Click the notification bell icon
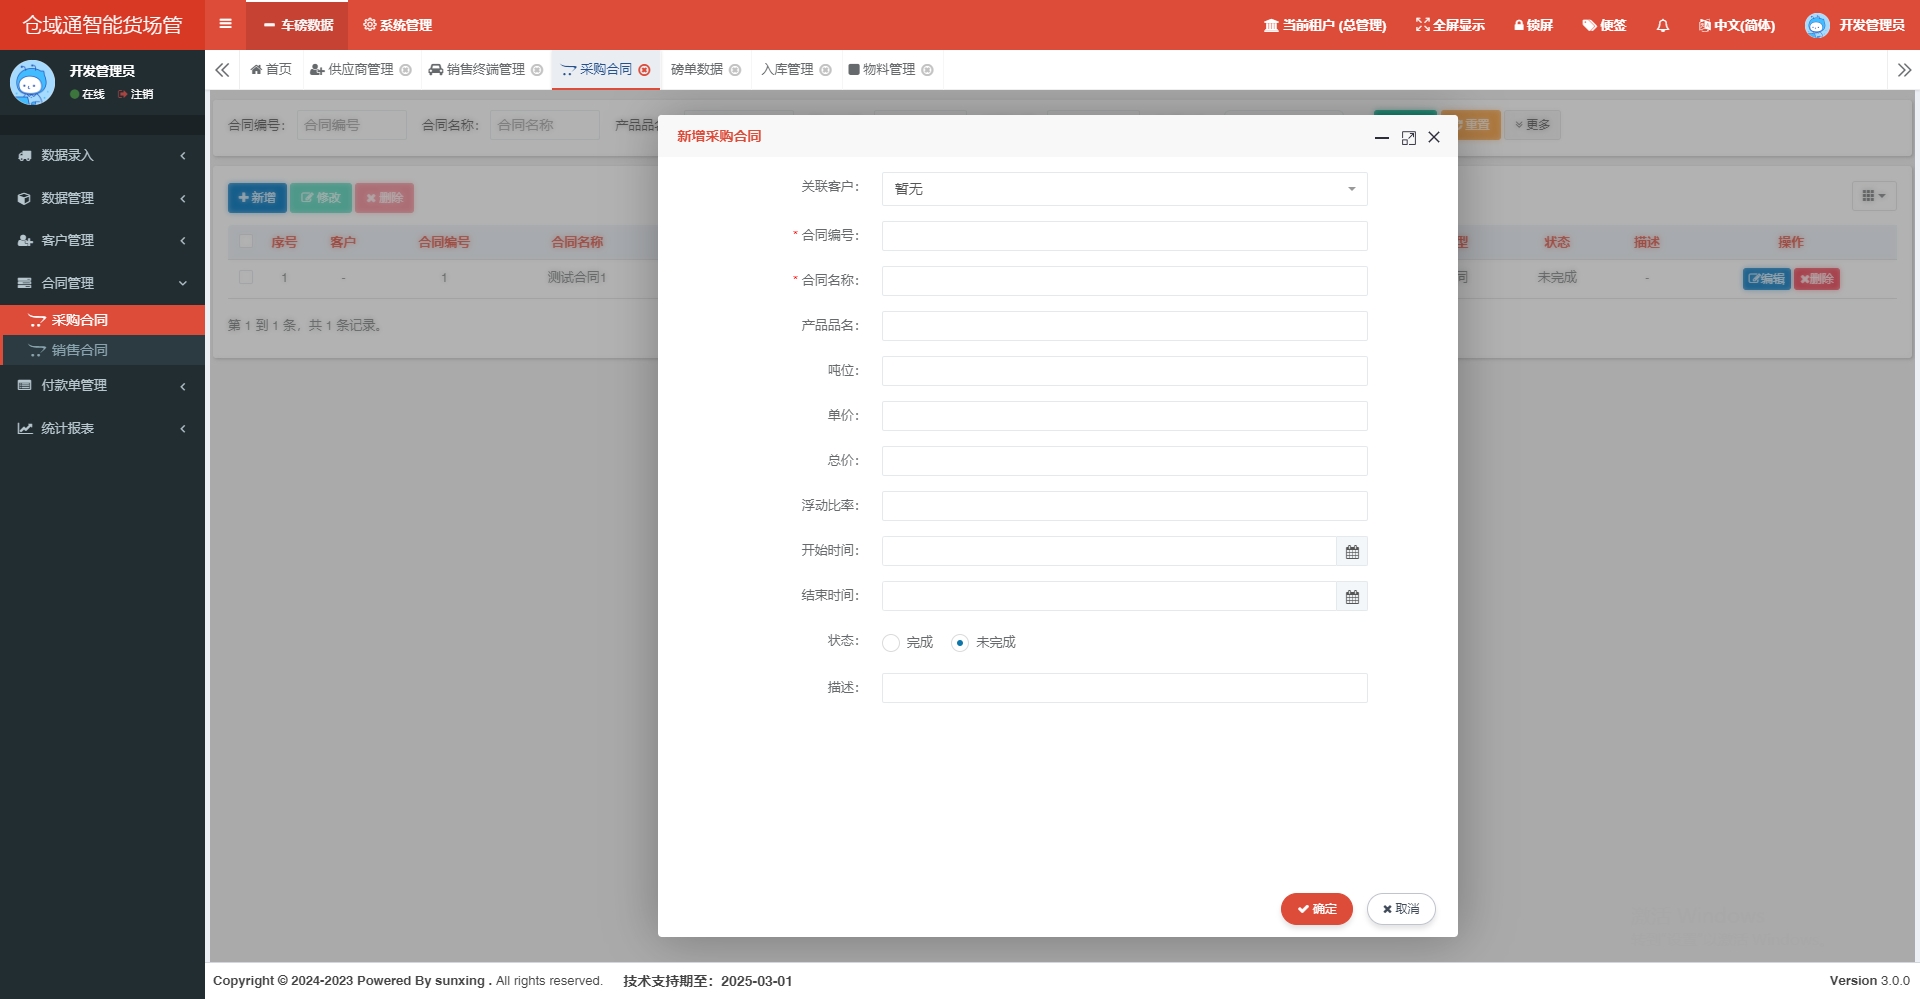This screenshot has width=1920, height=999. pos(1662,25)
